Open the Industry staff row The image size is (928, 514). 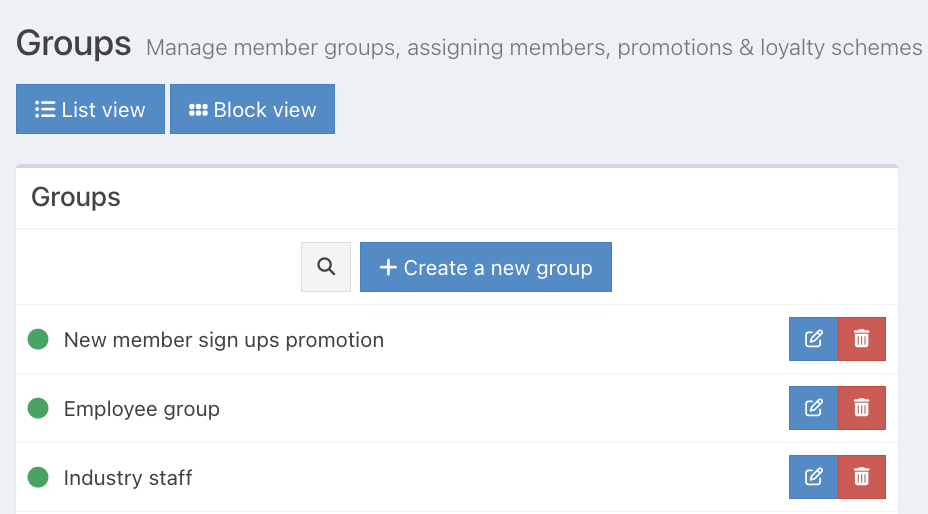(128, 478)
